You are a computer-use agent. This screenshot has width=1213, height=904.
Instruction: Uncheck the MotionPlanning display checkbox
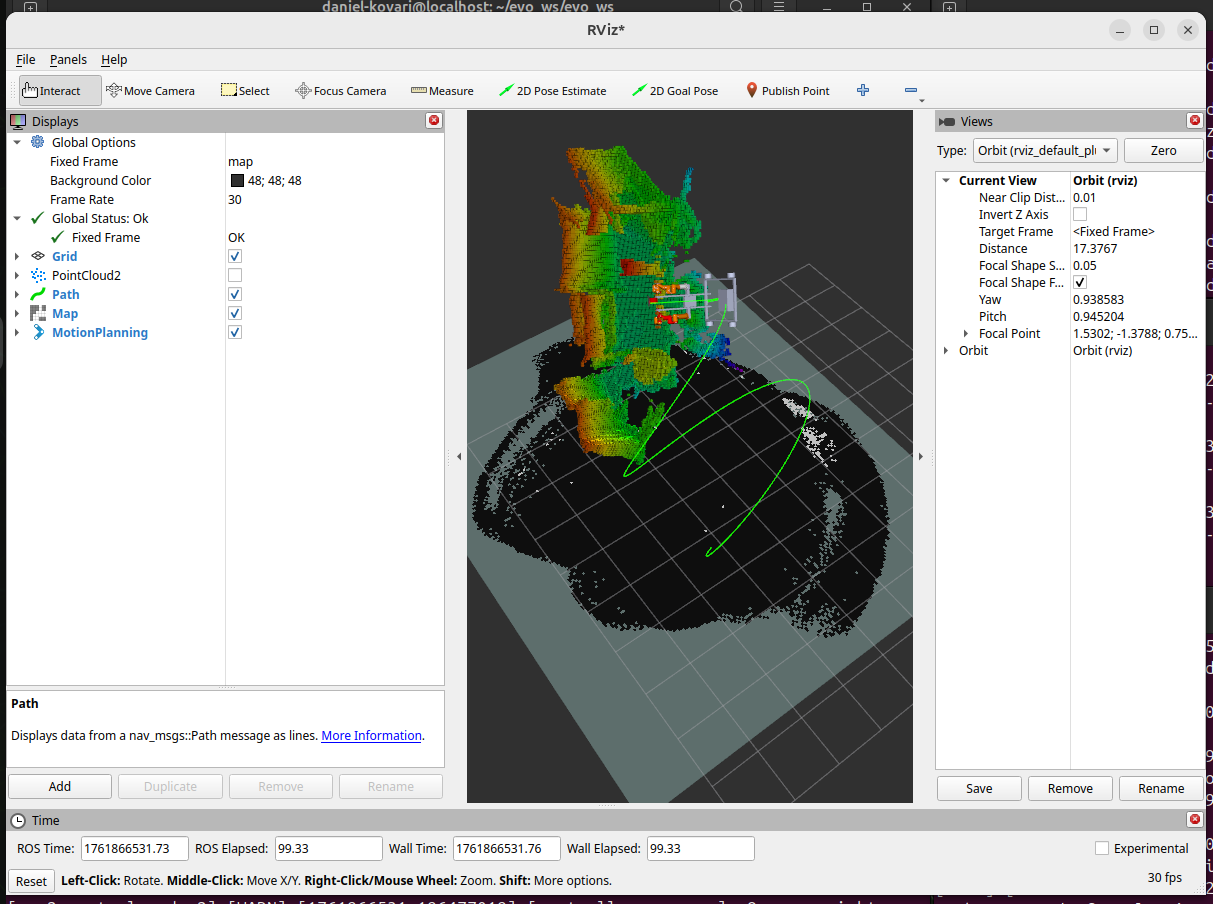click(235, 332)
